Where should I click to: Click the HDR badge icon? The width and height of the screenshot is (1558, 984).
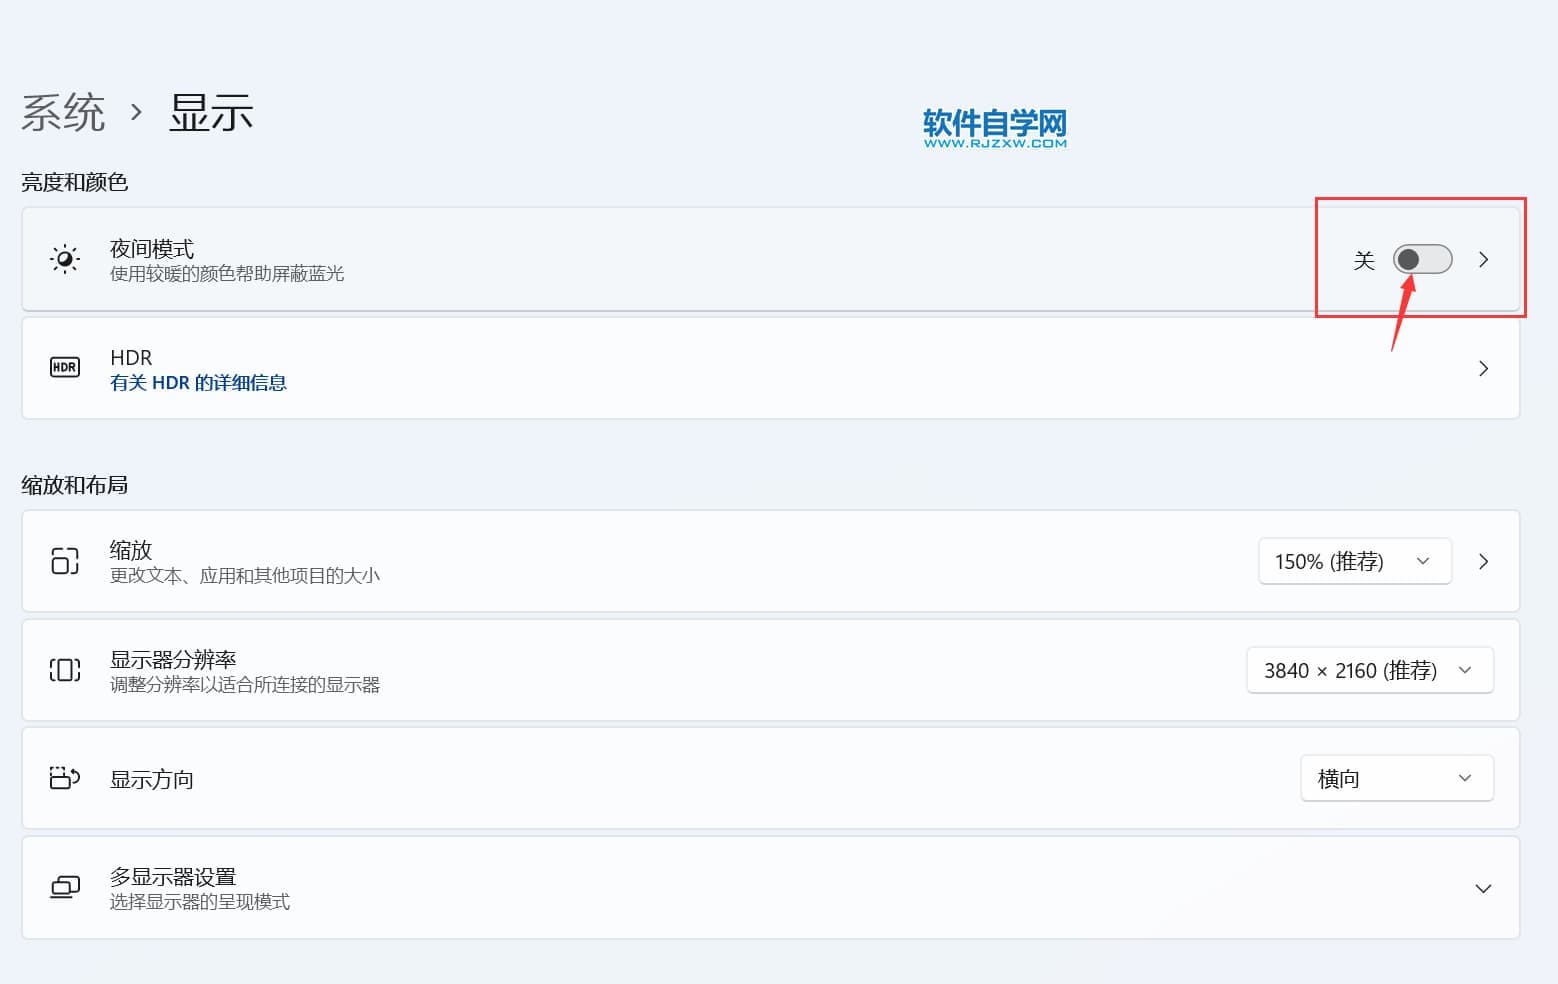[x=65, y=368]
